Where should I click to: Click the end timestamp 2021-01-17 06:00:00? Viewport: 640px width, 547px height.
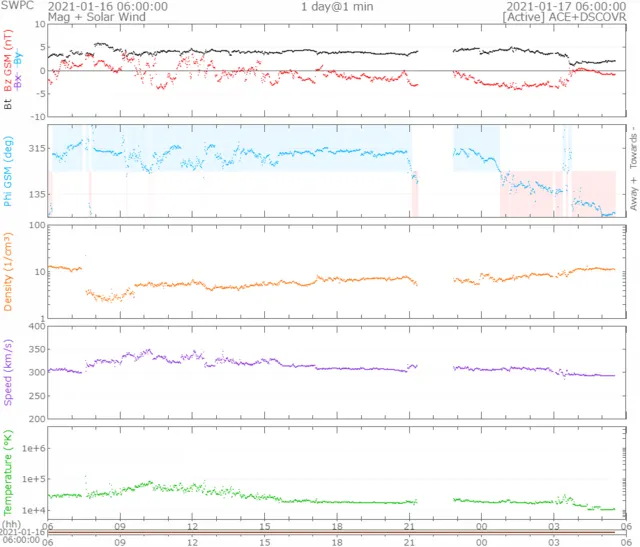pyautogui.click(x=566, y=7)
